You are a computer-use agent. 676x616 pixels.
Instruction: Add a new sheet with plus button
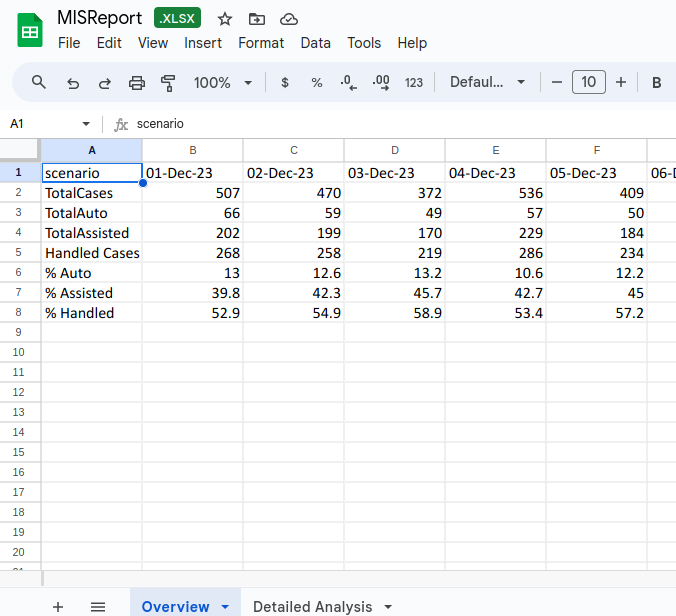pyautogui.click(x=58, y=607)
